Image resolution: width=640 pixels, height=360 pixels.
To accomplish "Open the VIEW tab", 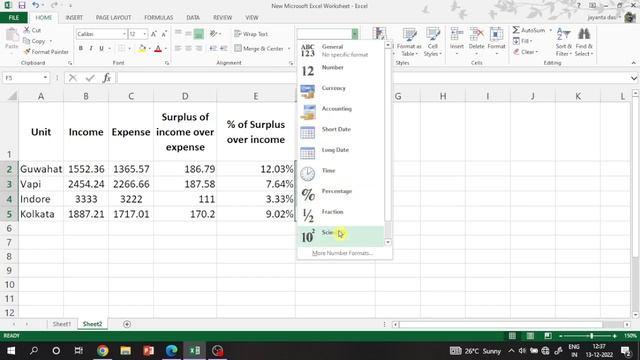I will pos(251,18).
